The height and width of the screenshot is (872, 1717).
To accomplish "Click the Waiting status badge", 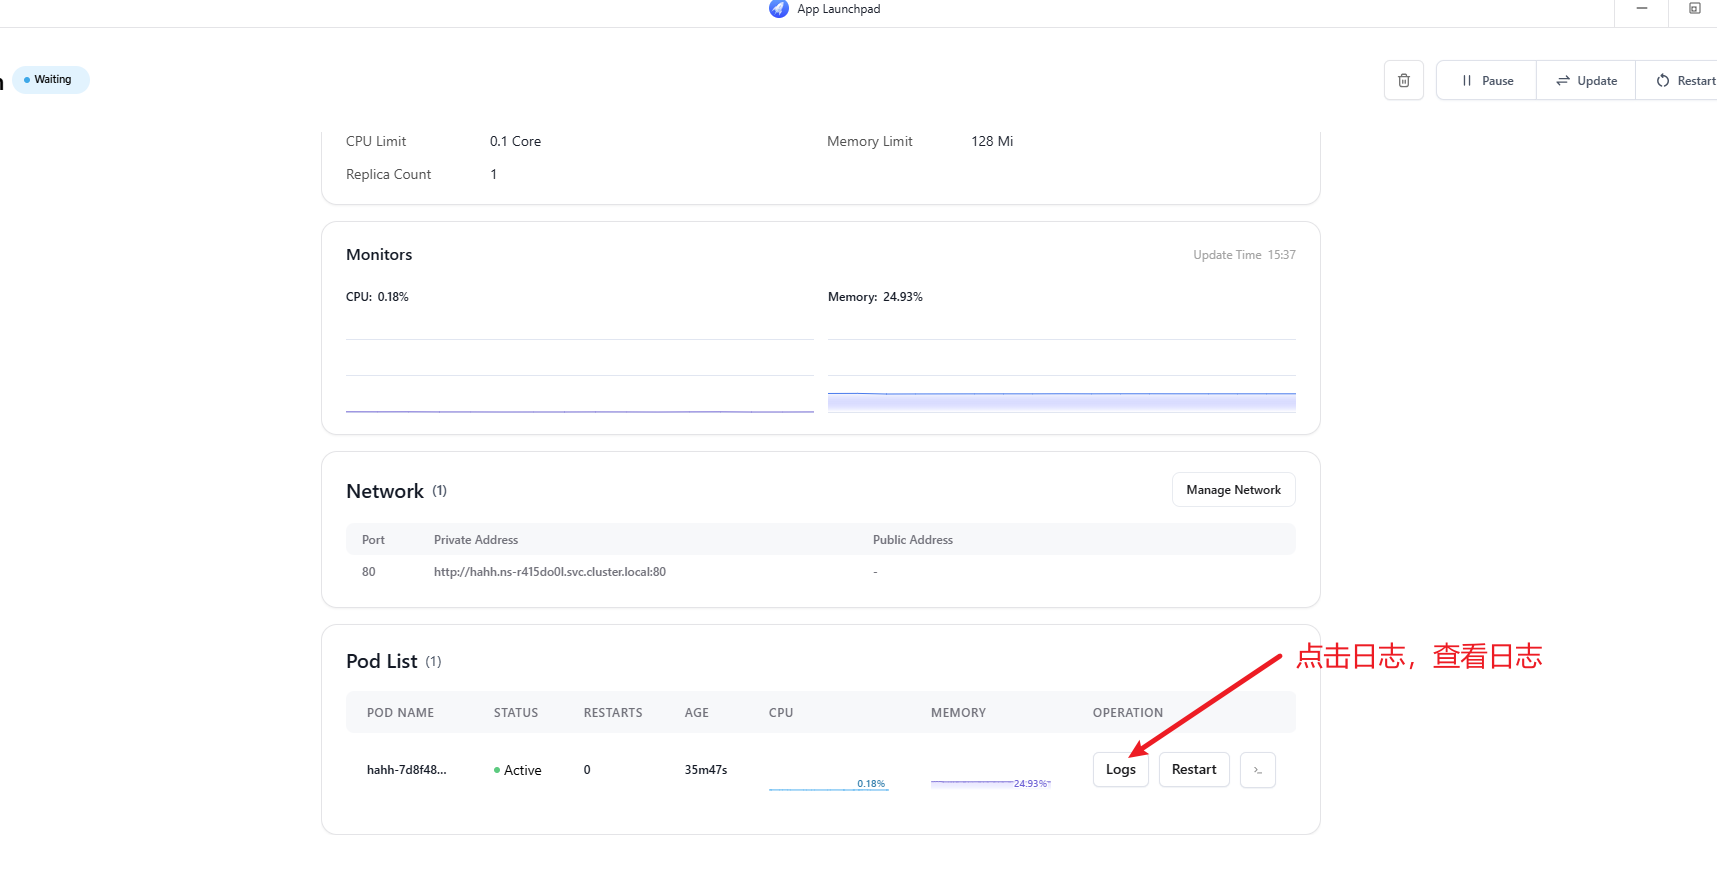I will (51, 80).
